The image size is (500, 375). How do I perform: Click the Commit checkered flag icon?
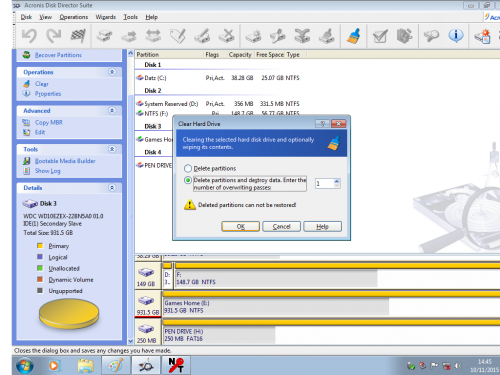pyautogui.click(x=78, y=36)
